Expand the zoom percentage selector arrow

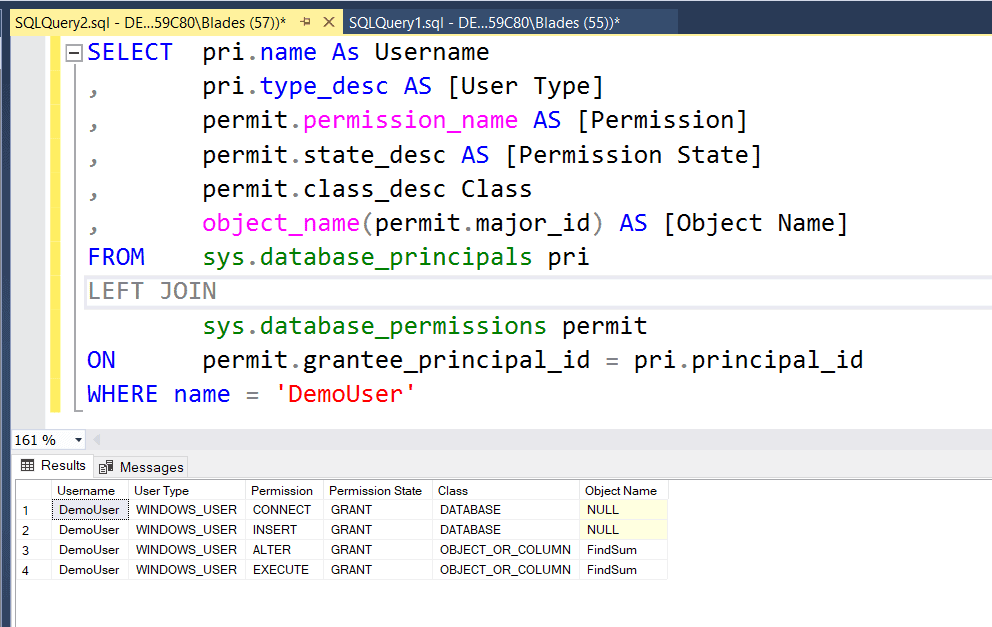click(77, 440)
